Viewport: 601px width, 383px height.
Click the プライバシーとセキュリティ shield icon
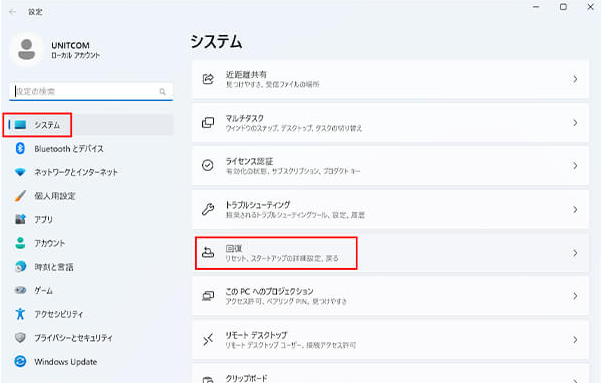point(20,338)
